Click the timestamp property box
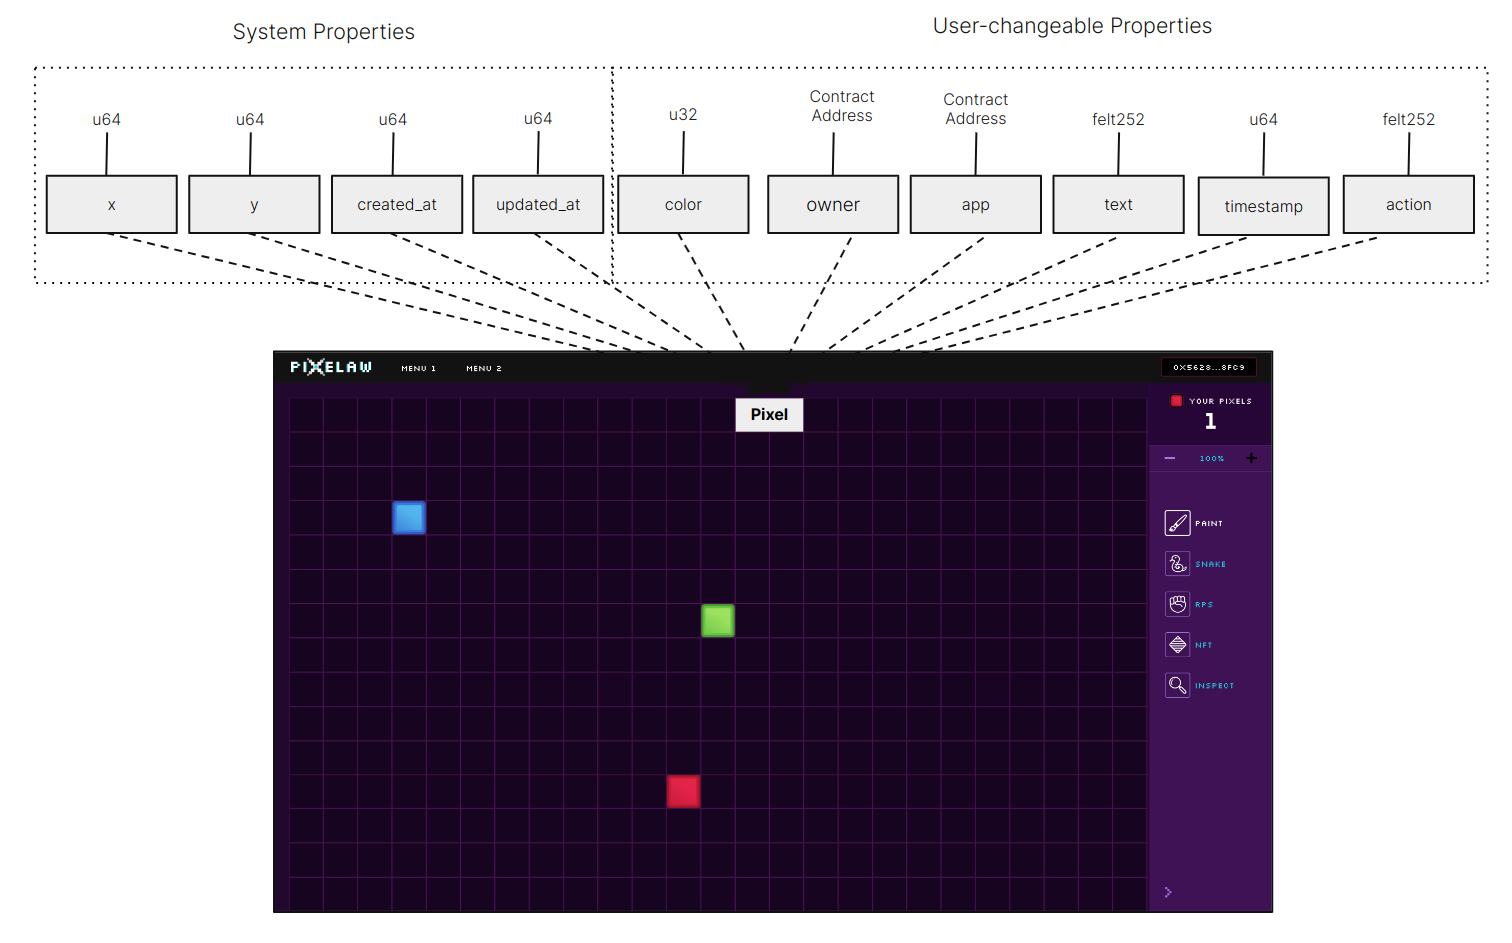 point(1264,207)
